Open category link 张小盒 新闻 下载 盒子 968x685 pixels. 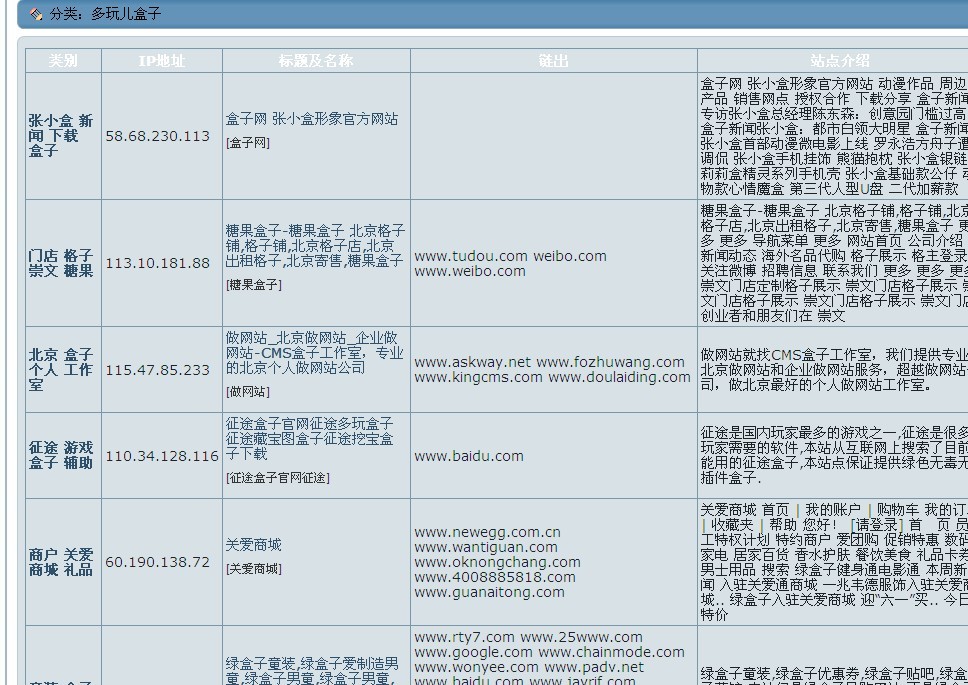(60, 136)
